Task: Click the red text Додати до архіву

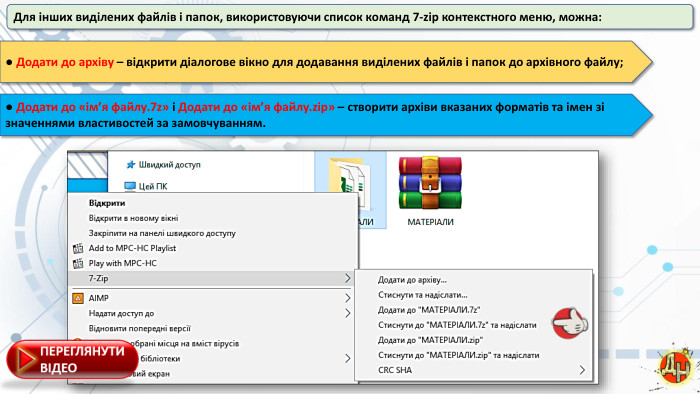Action: coord(65,62)
